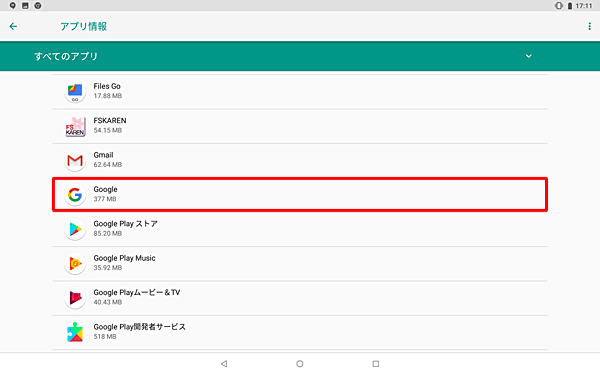Screen dimensions: 600x375
Task: Click the Google G logo icon
Action: coord(75,195)
